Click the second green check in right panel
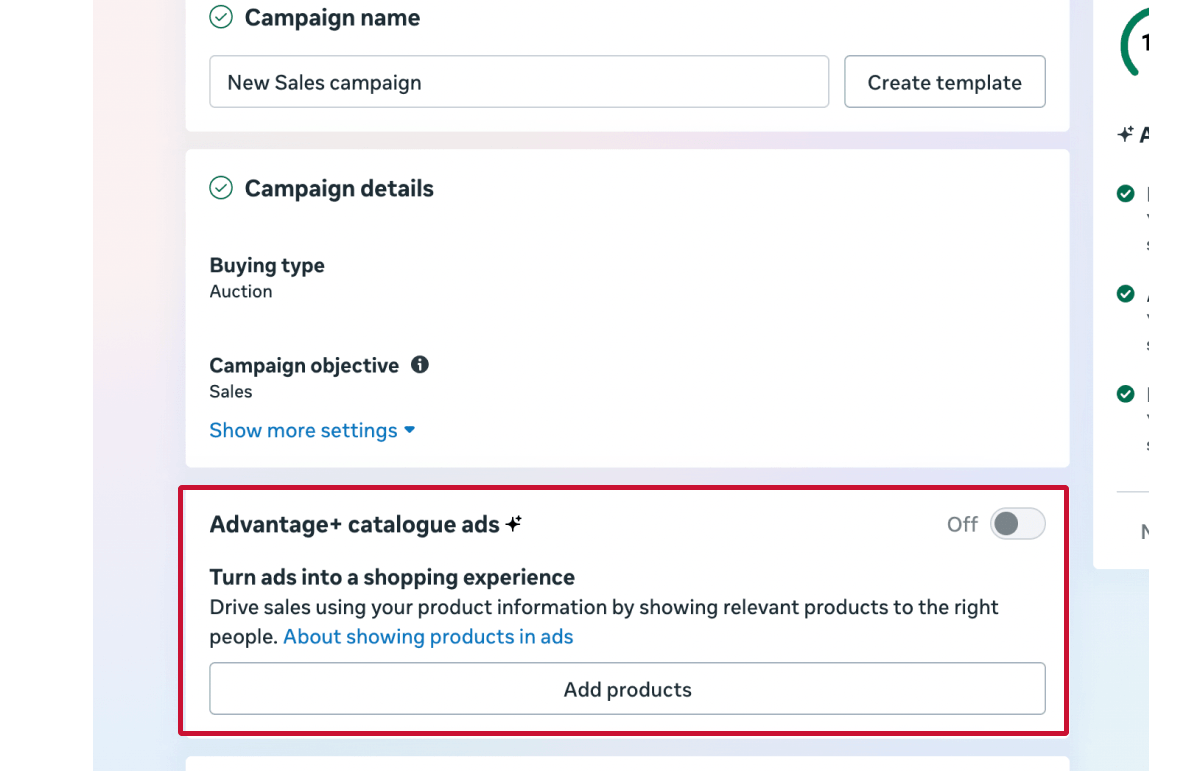The width and height of the screenshot is (1200, 771). [1126, 294]
